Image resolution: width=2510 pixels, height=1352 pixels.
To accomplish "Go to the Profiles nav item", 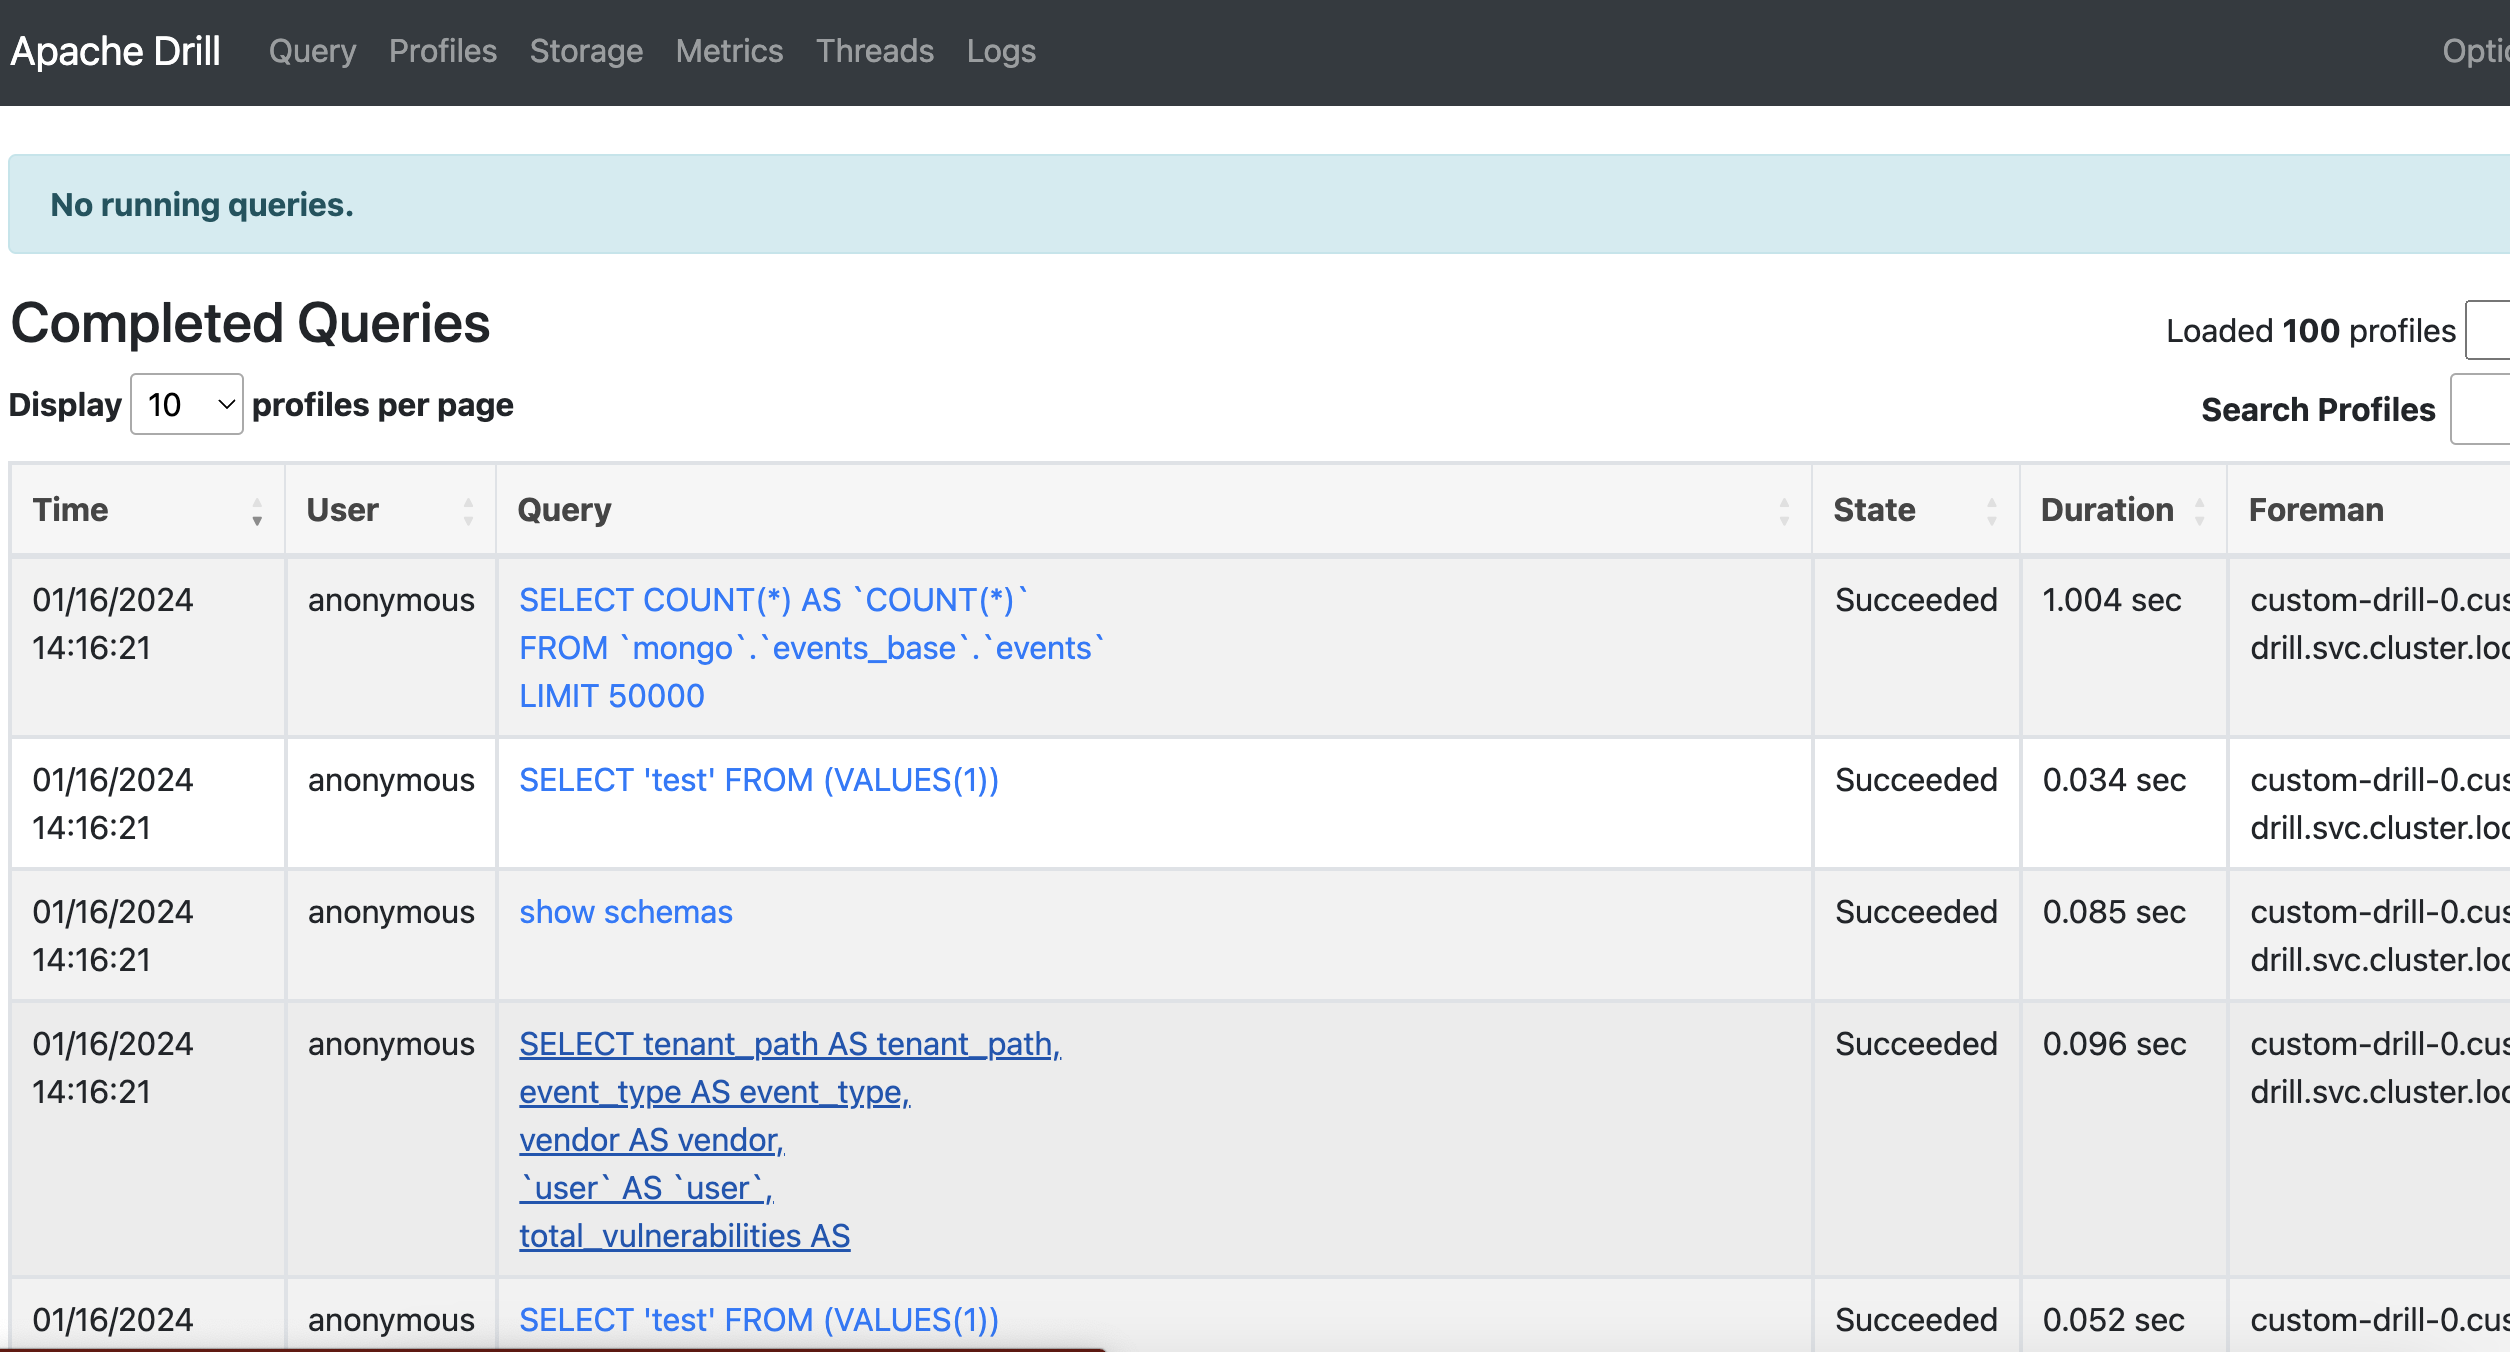I will 442,51.
